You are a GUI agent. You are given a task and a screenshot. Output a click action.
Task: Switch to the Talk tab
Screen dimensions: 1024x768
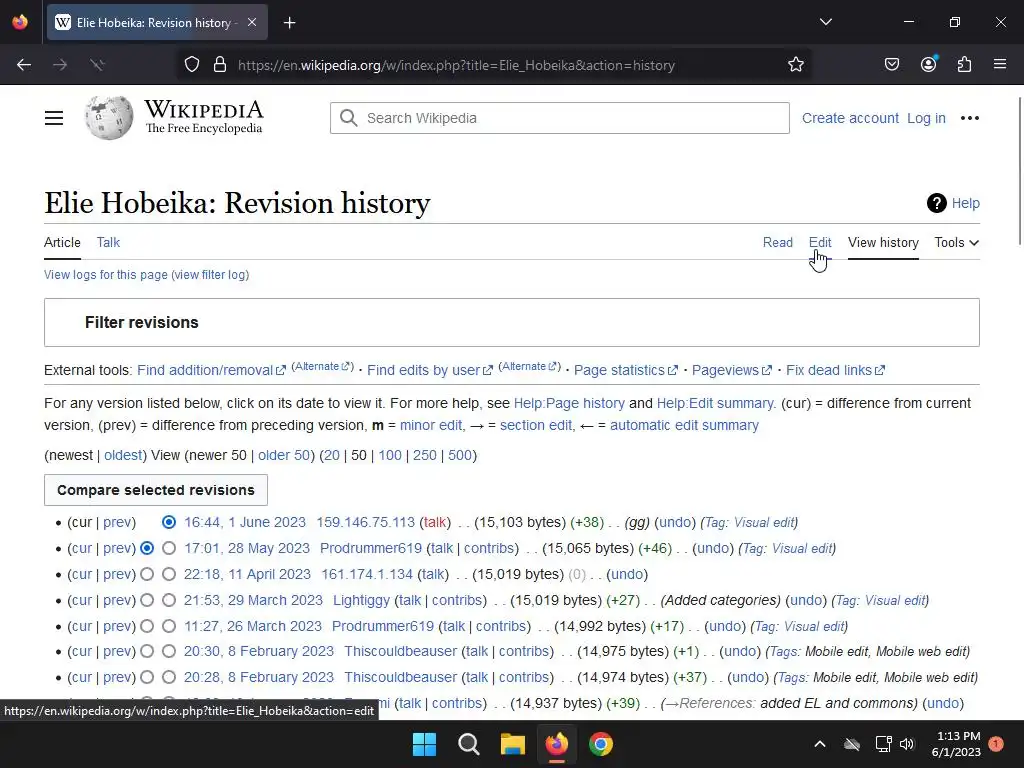click(108, 242)
